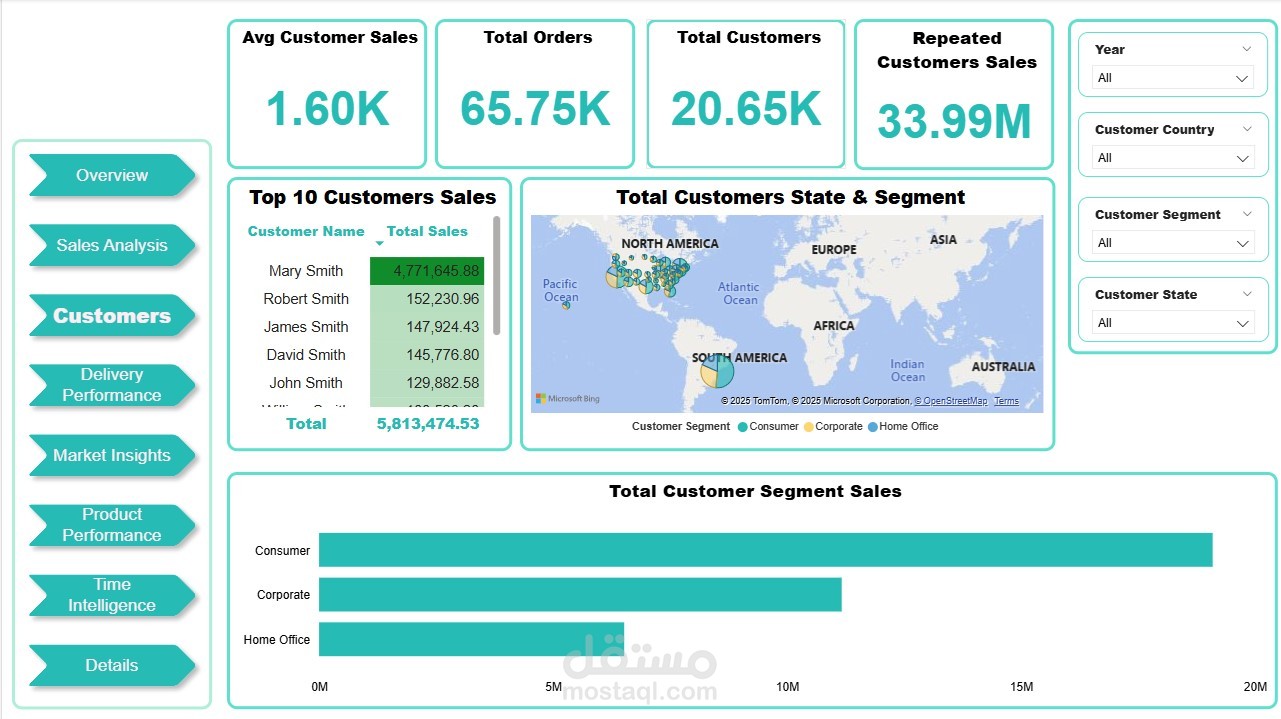Click the South America pie chart bubble

[717, 371]
